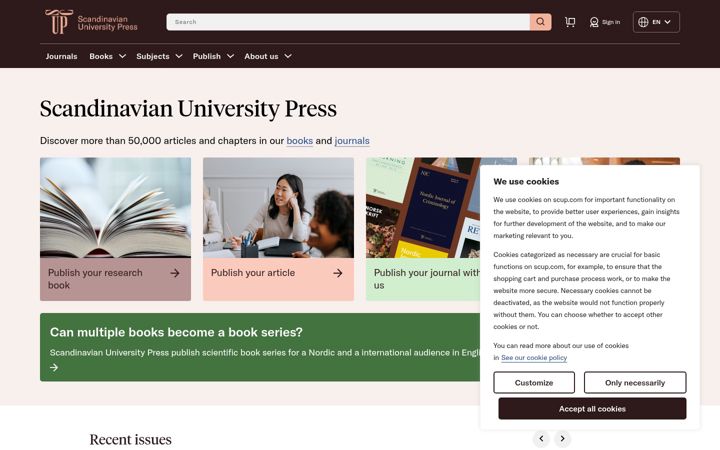Image resolution: width=720 pixels, height=450 pixels.
Task: Click Accept all cookies button
Action: click(592, 409)
